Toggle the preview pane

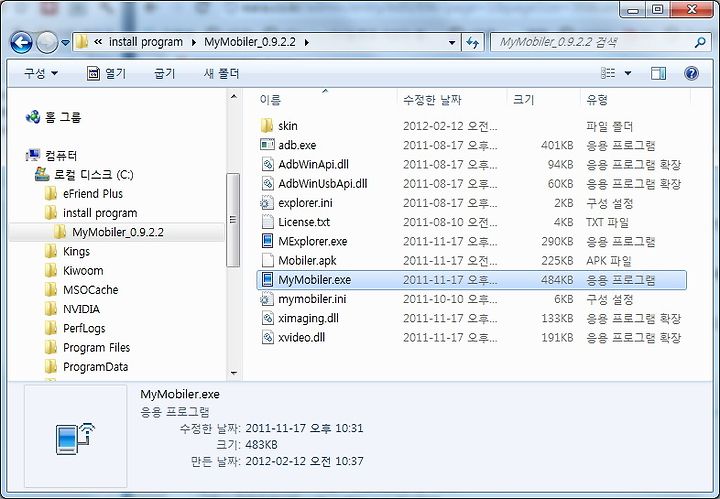[658, 73]
